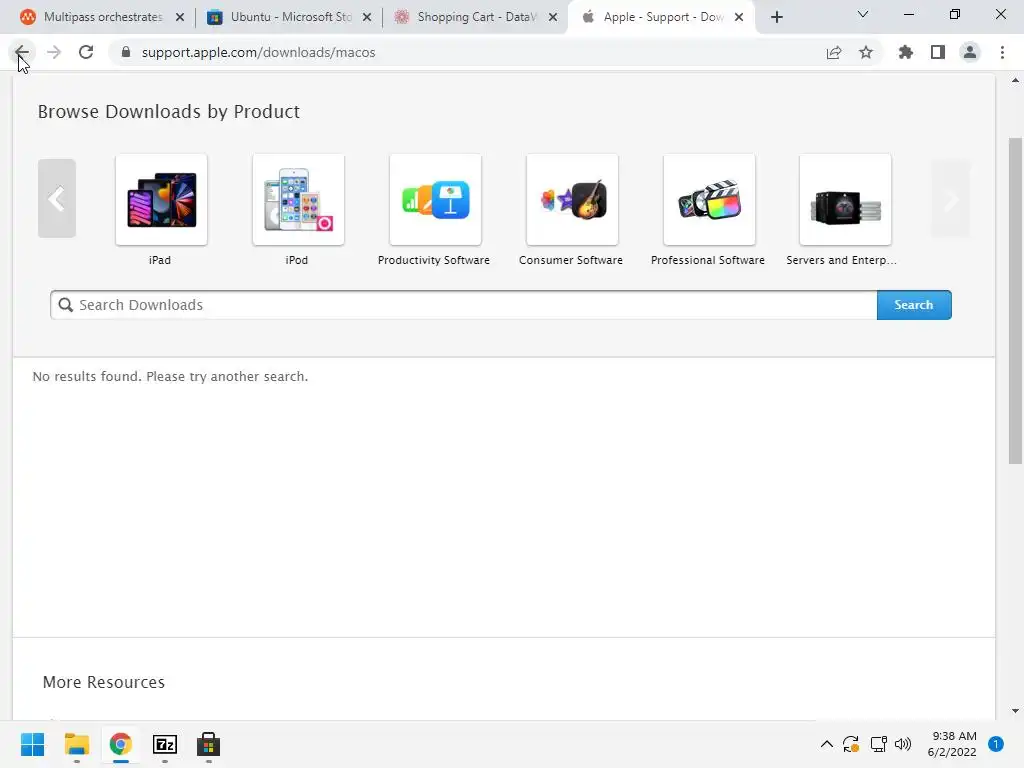The image size is (1024, 768).
Task: Open the Servers and Enterprise icon
Action: click(845, 200)
